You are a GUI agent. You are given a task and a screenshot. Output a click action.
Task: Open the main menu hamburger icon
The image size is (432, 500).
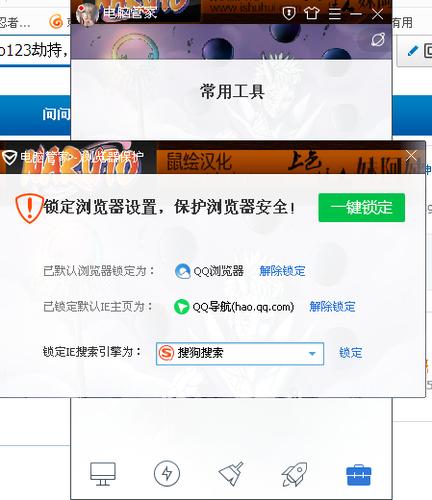[x=335, y=14]
